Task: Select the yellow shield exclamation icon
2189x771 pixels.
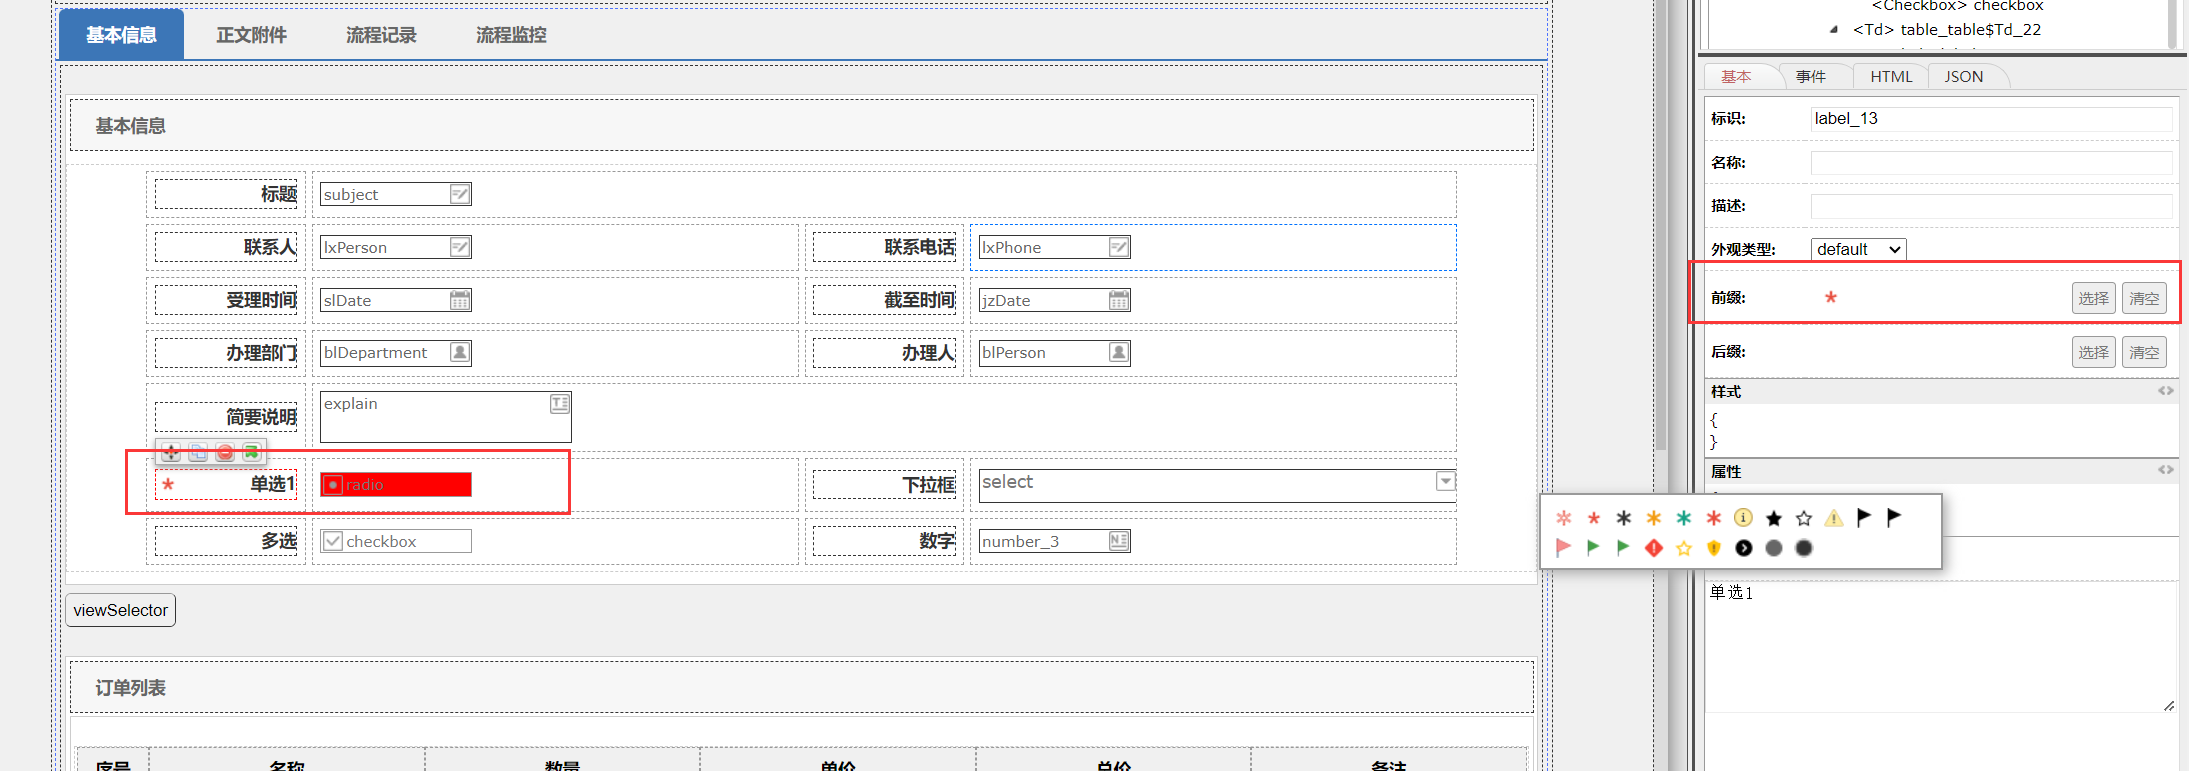Action: pyautogui.click(x=1714, y=548)
